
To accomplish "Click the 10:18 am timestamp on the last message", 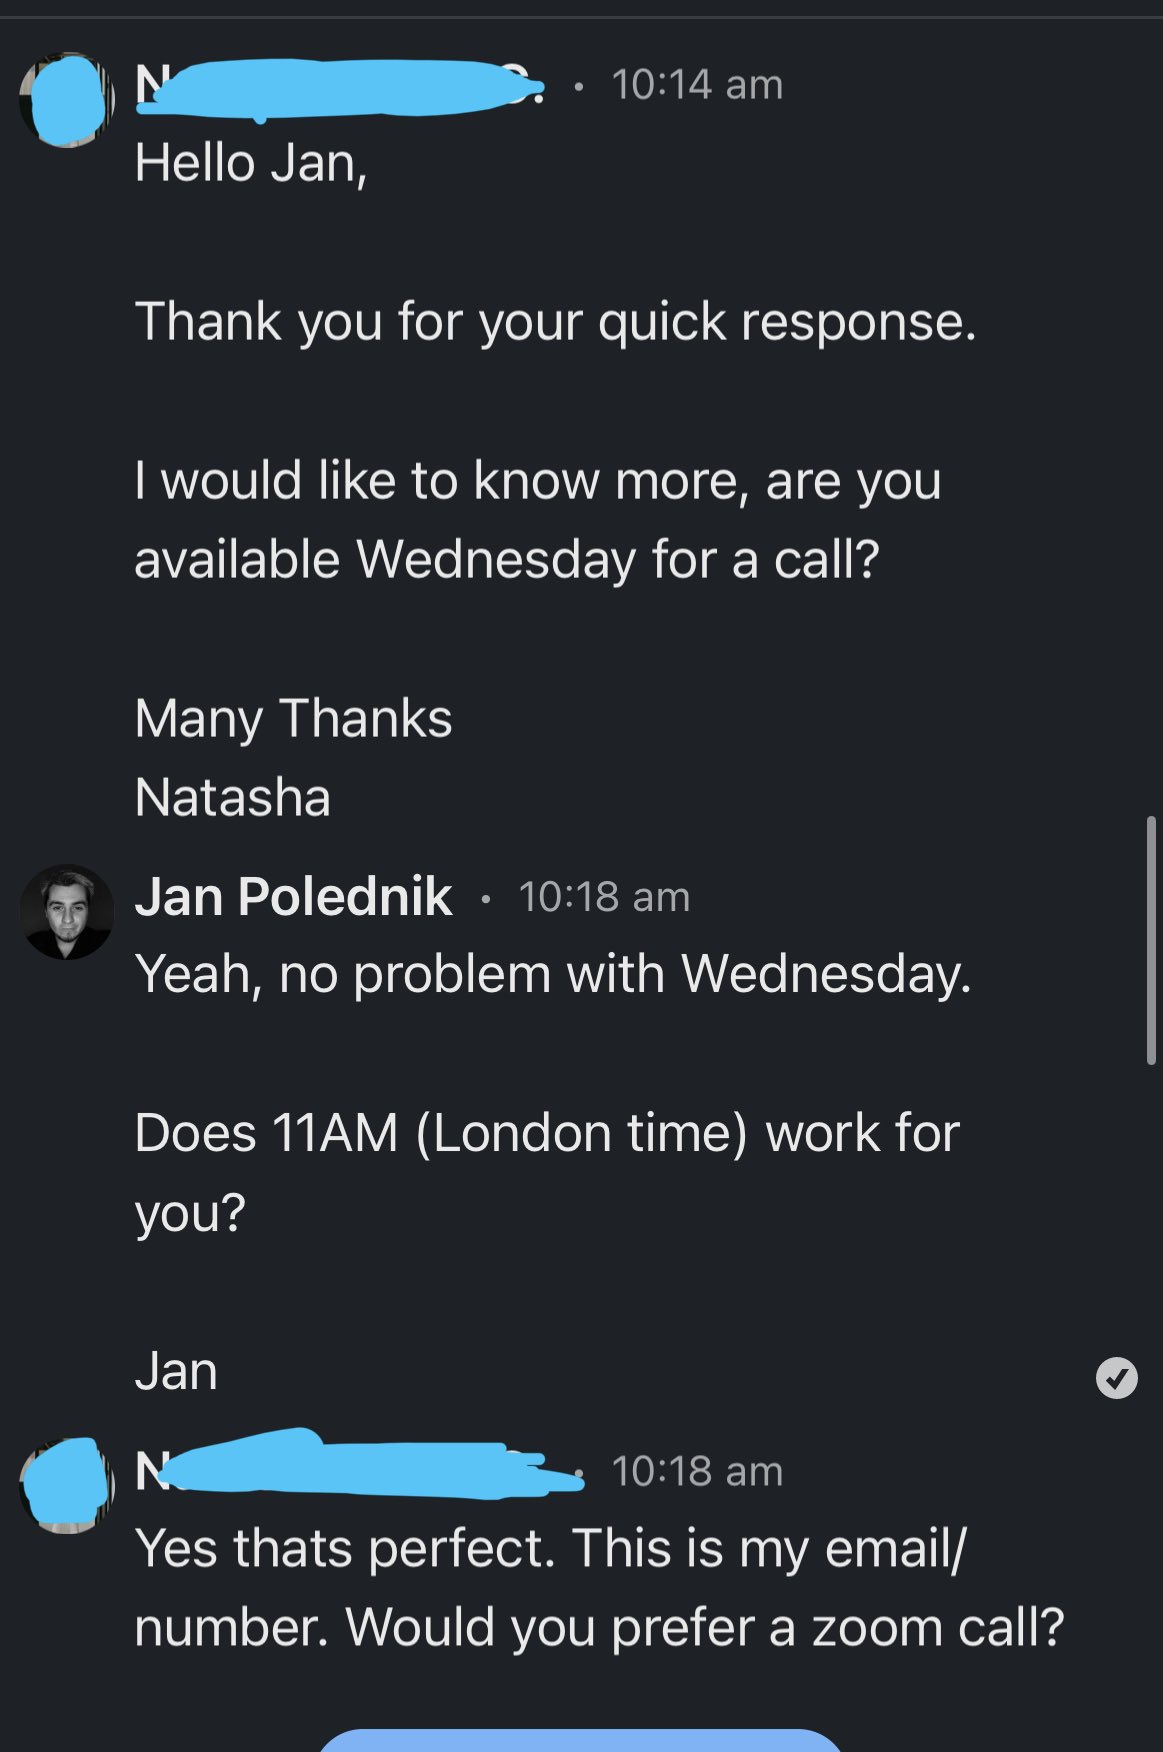I will pos(697,1472).
